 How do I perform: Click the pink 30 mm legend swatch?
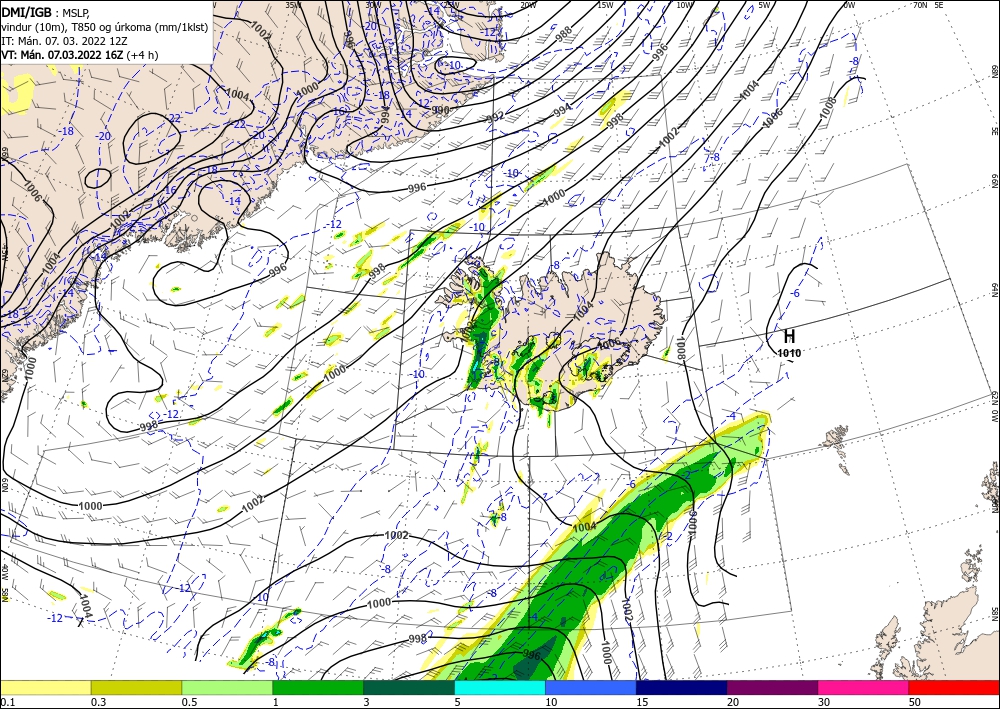(864, 687)
